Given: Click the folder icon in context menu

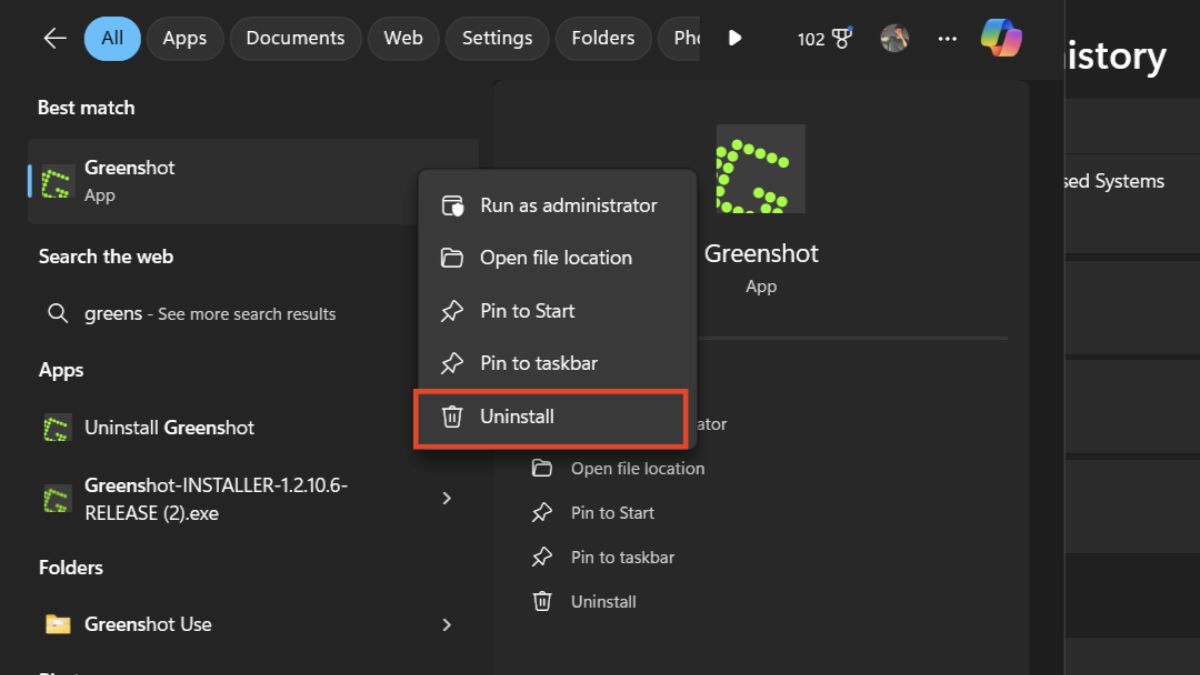Looking at the screenshot, I should (x=452, y=258).
